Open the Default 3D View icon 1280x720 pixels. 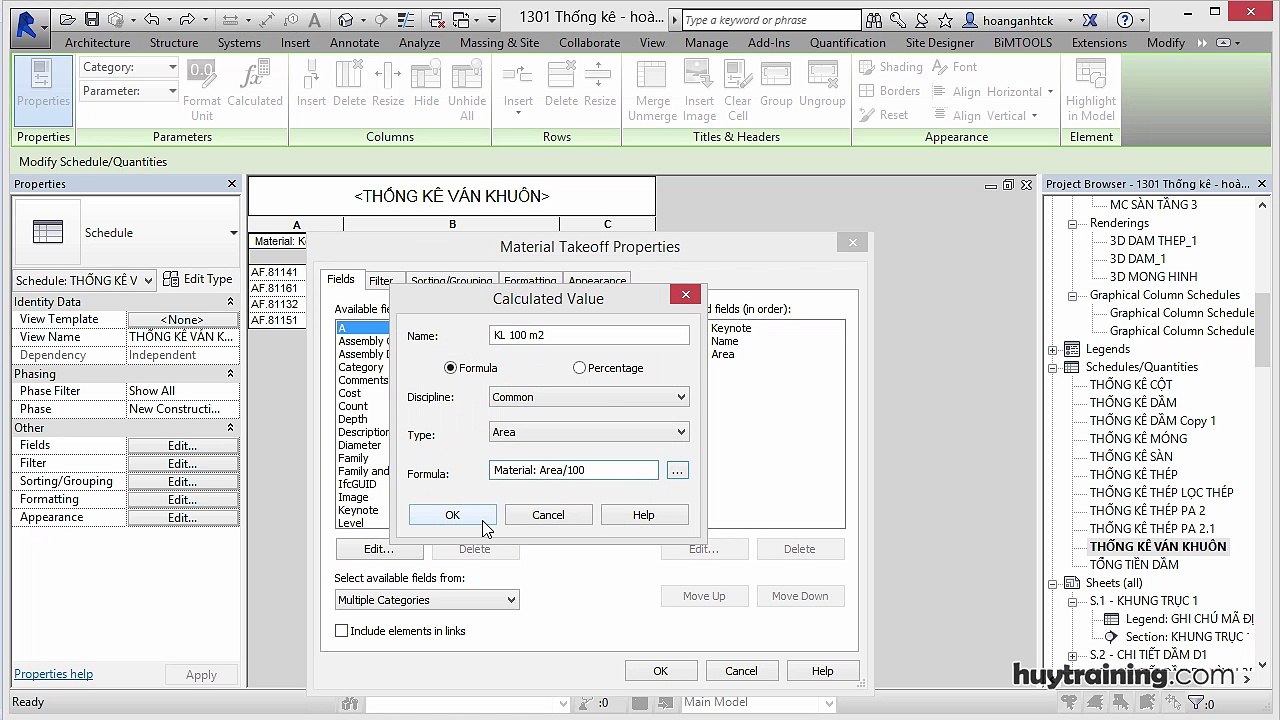coord(345,20)
